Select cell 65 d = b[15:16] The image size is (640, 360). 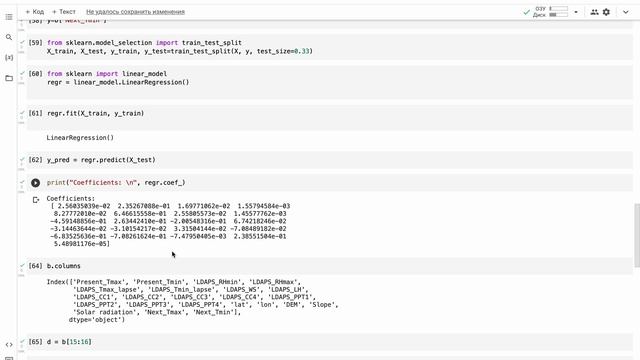point(329,342)
